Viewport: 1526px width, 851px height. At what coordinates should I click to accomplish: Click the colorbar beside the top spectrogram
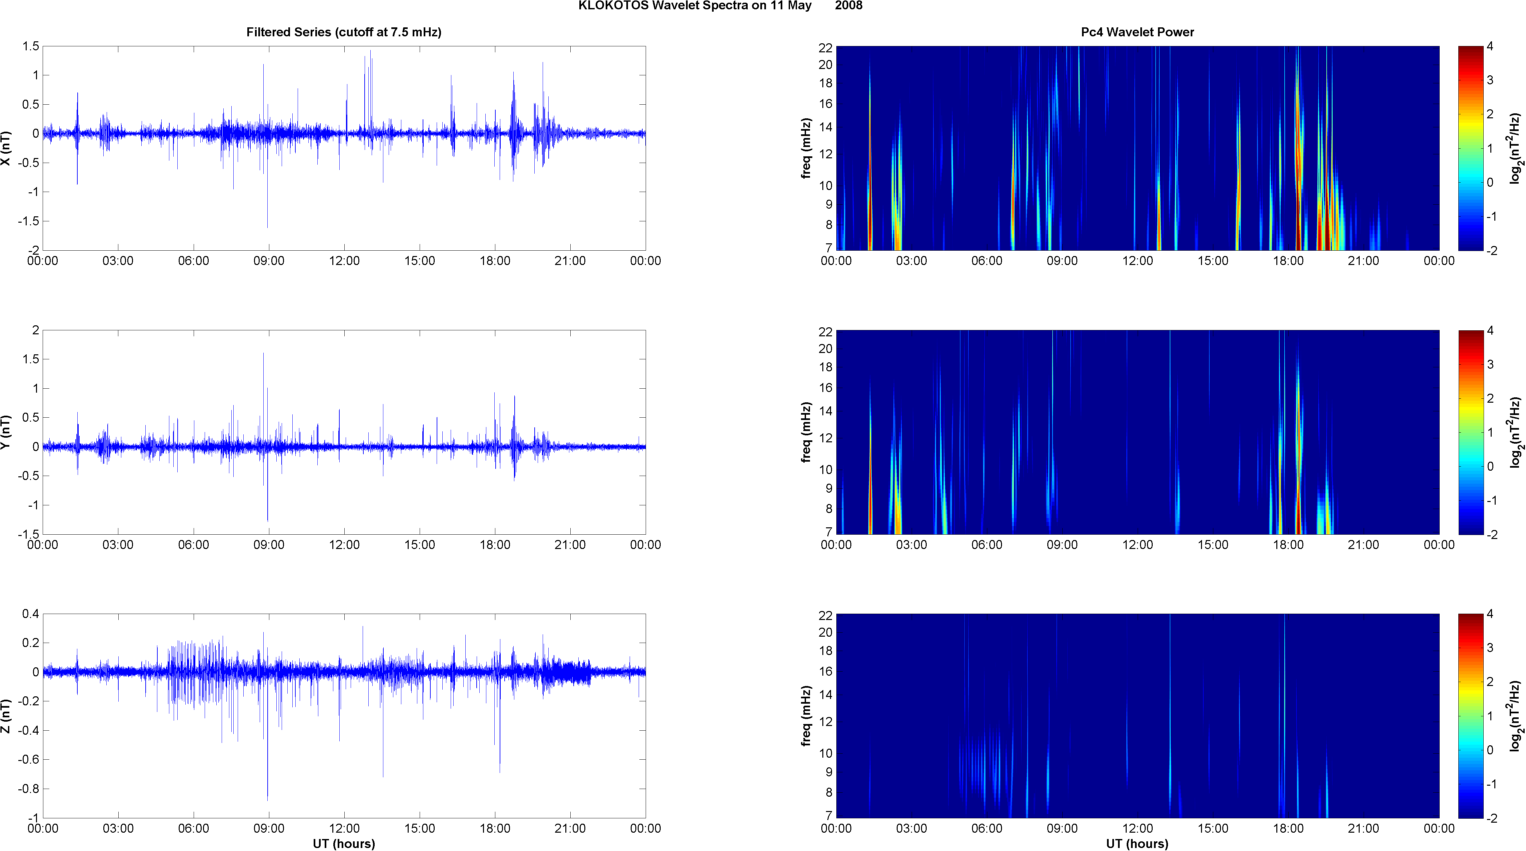pyautogui.click(x=1470, y=148)
